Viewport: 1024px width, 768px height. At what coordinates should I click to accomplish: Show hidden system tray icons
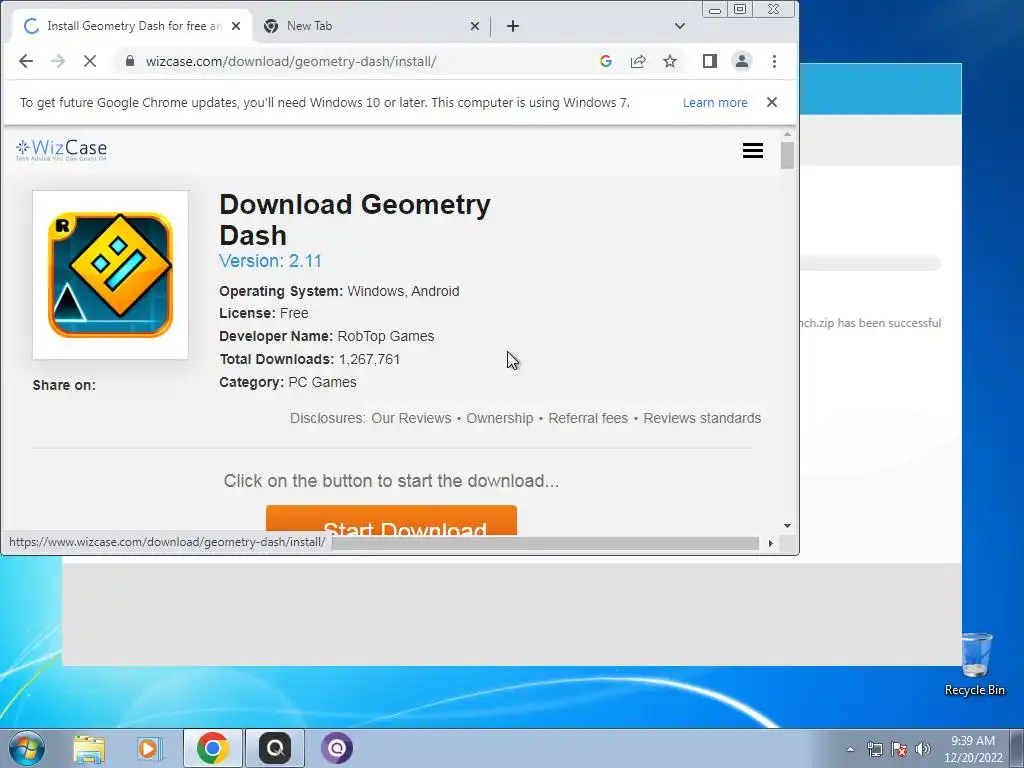coord(850,750)
